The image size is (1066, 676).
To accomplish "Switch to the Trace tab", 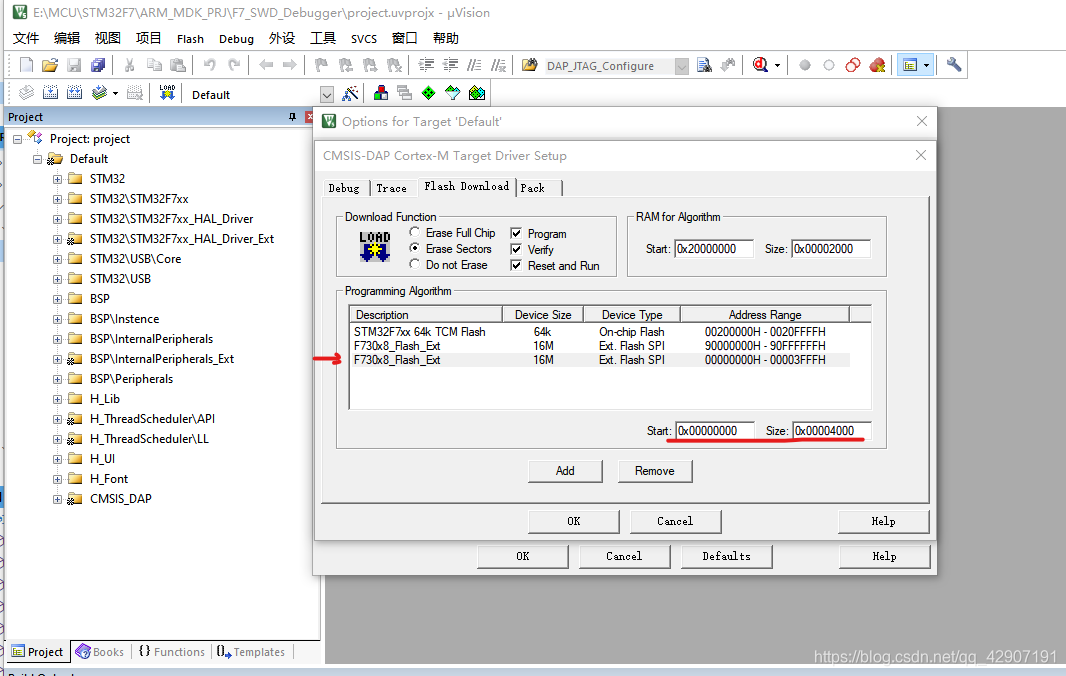I will (x=392, y=188).
